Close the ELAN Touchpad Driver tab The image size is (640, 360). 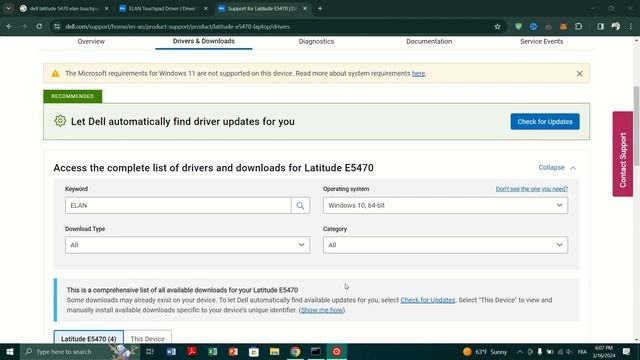pyautogui.click(x=206, y=9)
